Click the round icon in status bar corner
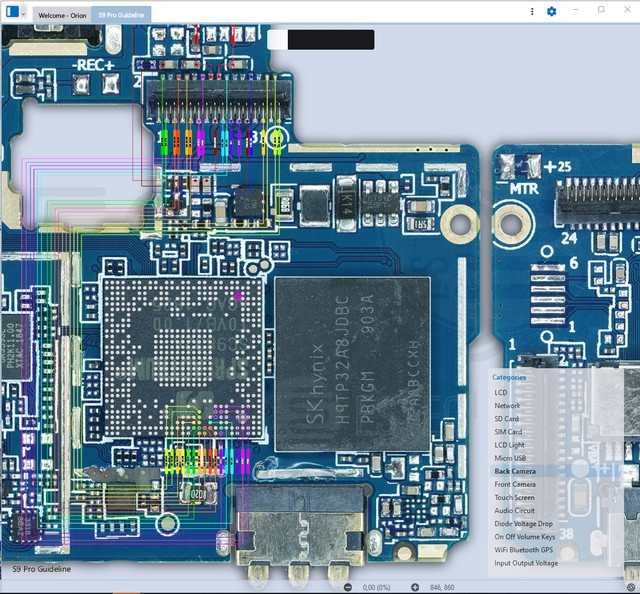This screenshot has width=640, height=594. (631, 587)
